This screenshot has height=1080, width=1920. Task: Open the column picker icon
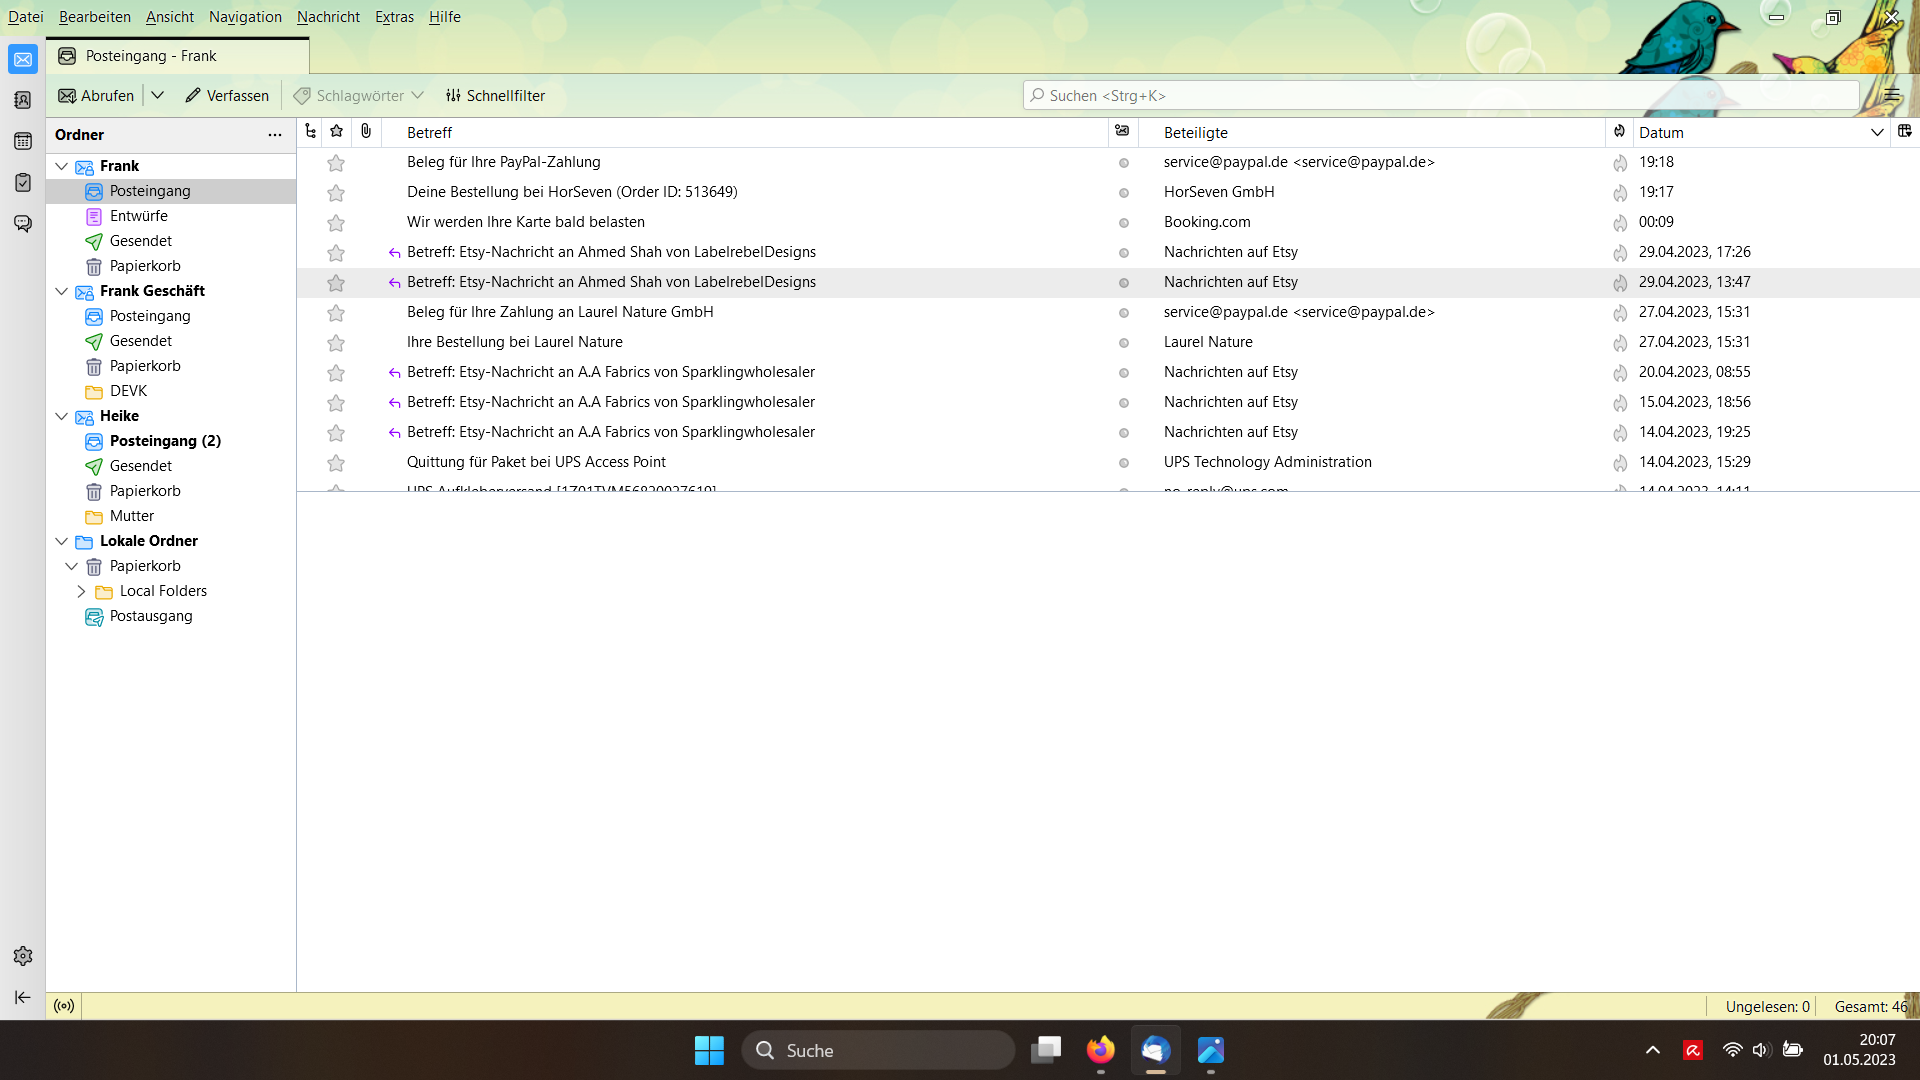[x=1904, y=131]
